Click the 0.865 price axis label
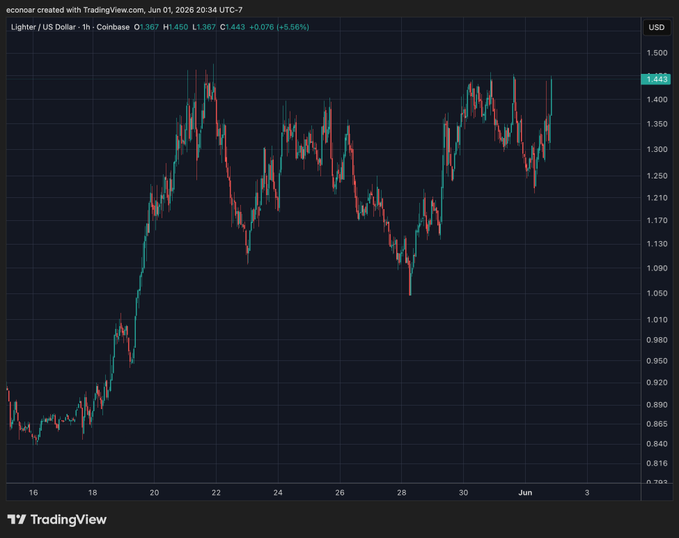 pos(657,424)
